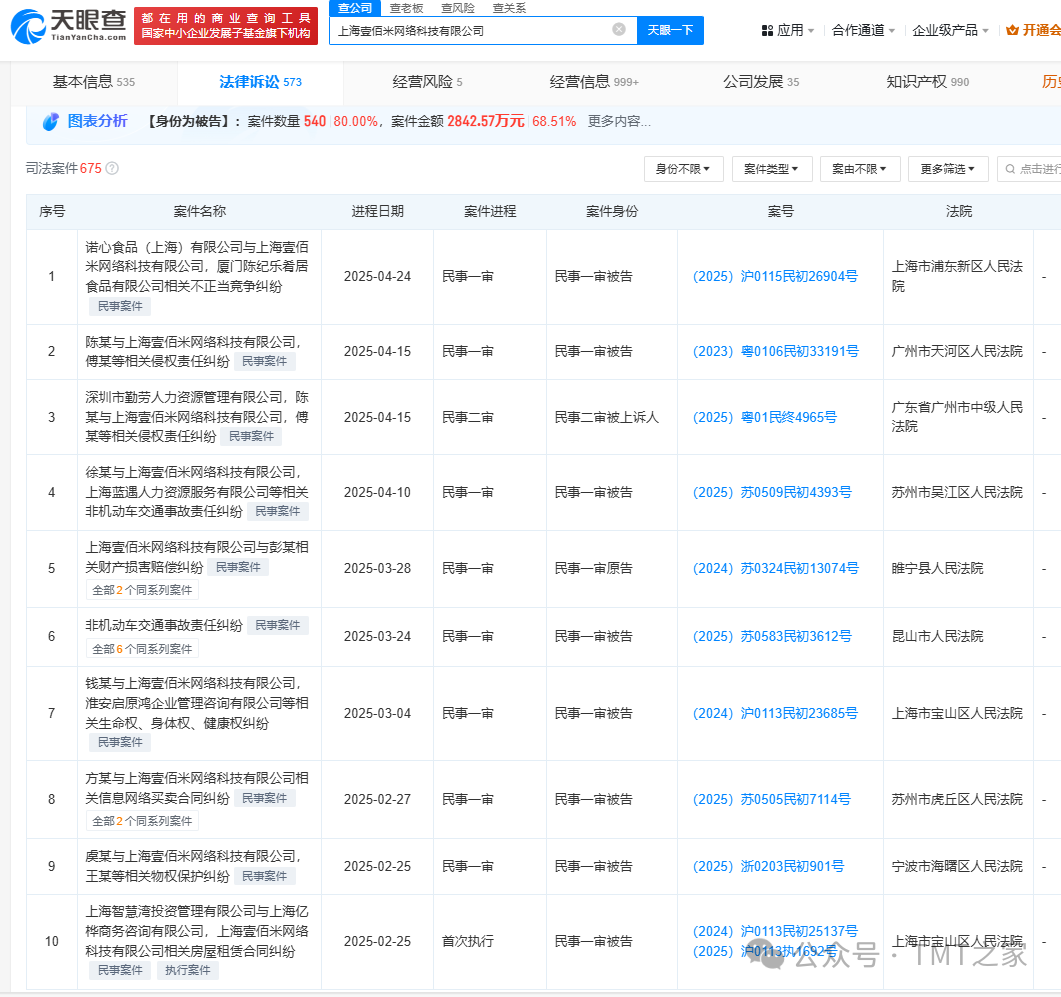Open the 企业级产品 menu
The image size is (1061, 997).
(x=950, y=31)
